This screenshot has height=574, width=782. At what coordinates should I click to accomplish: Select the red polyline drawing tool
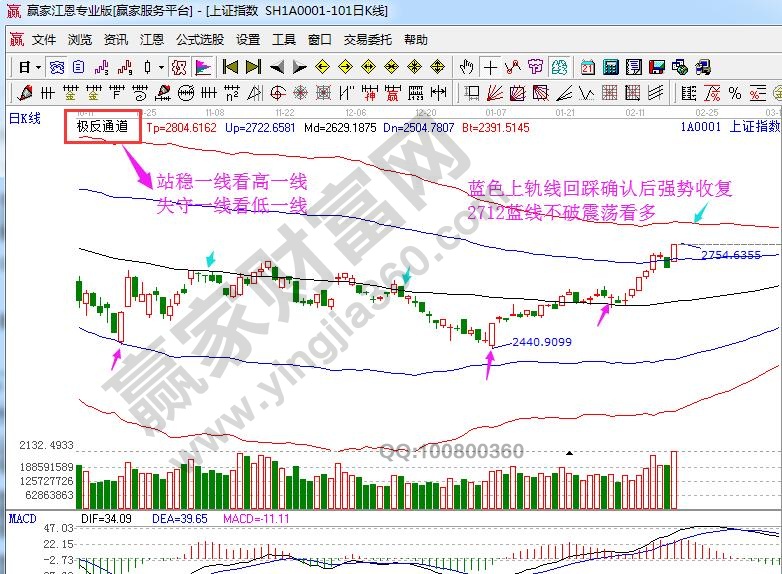pos(513,68)
